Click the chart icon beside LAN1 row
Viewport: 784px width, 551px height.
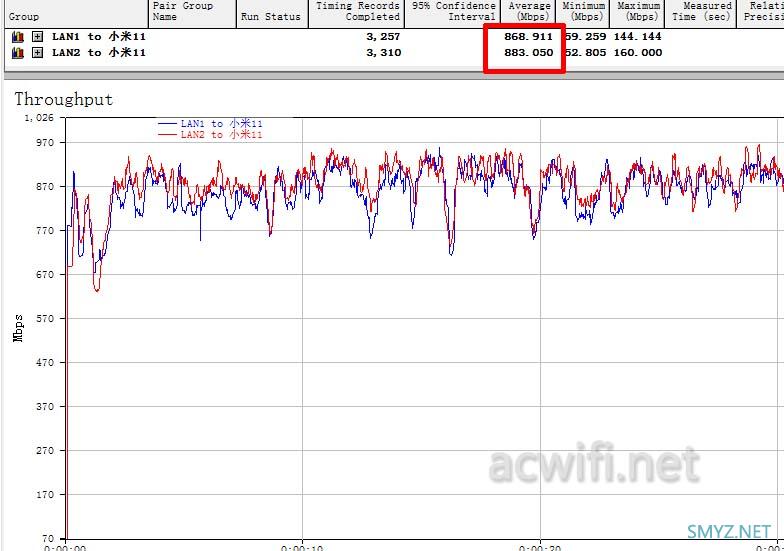coord(18,36)
